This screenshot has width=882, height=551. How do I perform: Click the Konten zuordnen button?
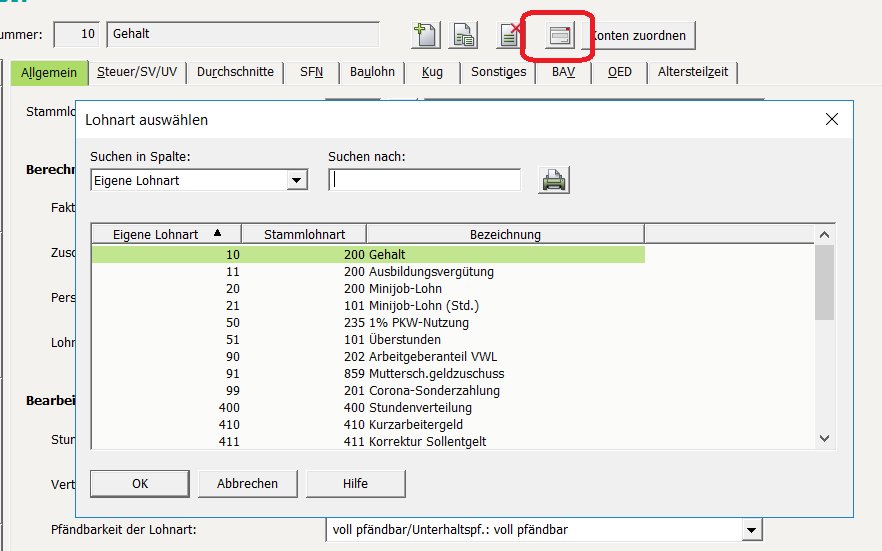tap(641, 35)
